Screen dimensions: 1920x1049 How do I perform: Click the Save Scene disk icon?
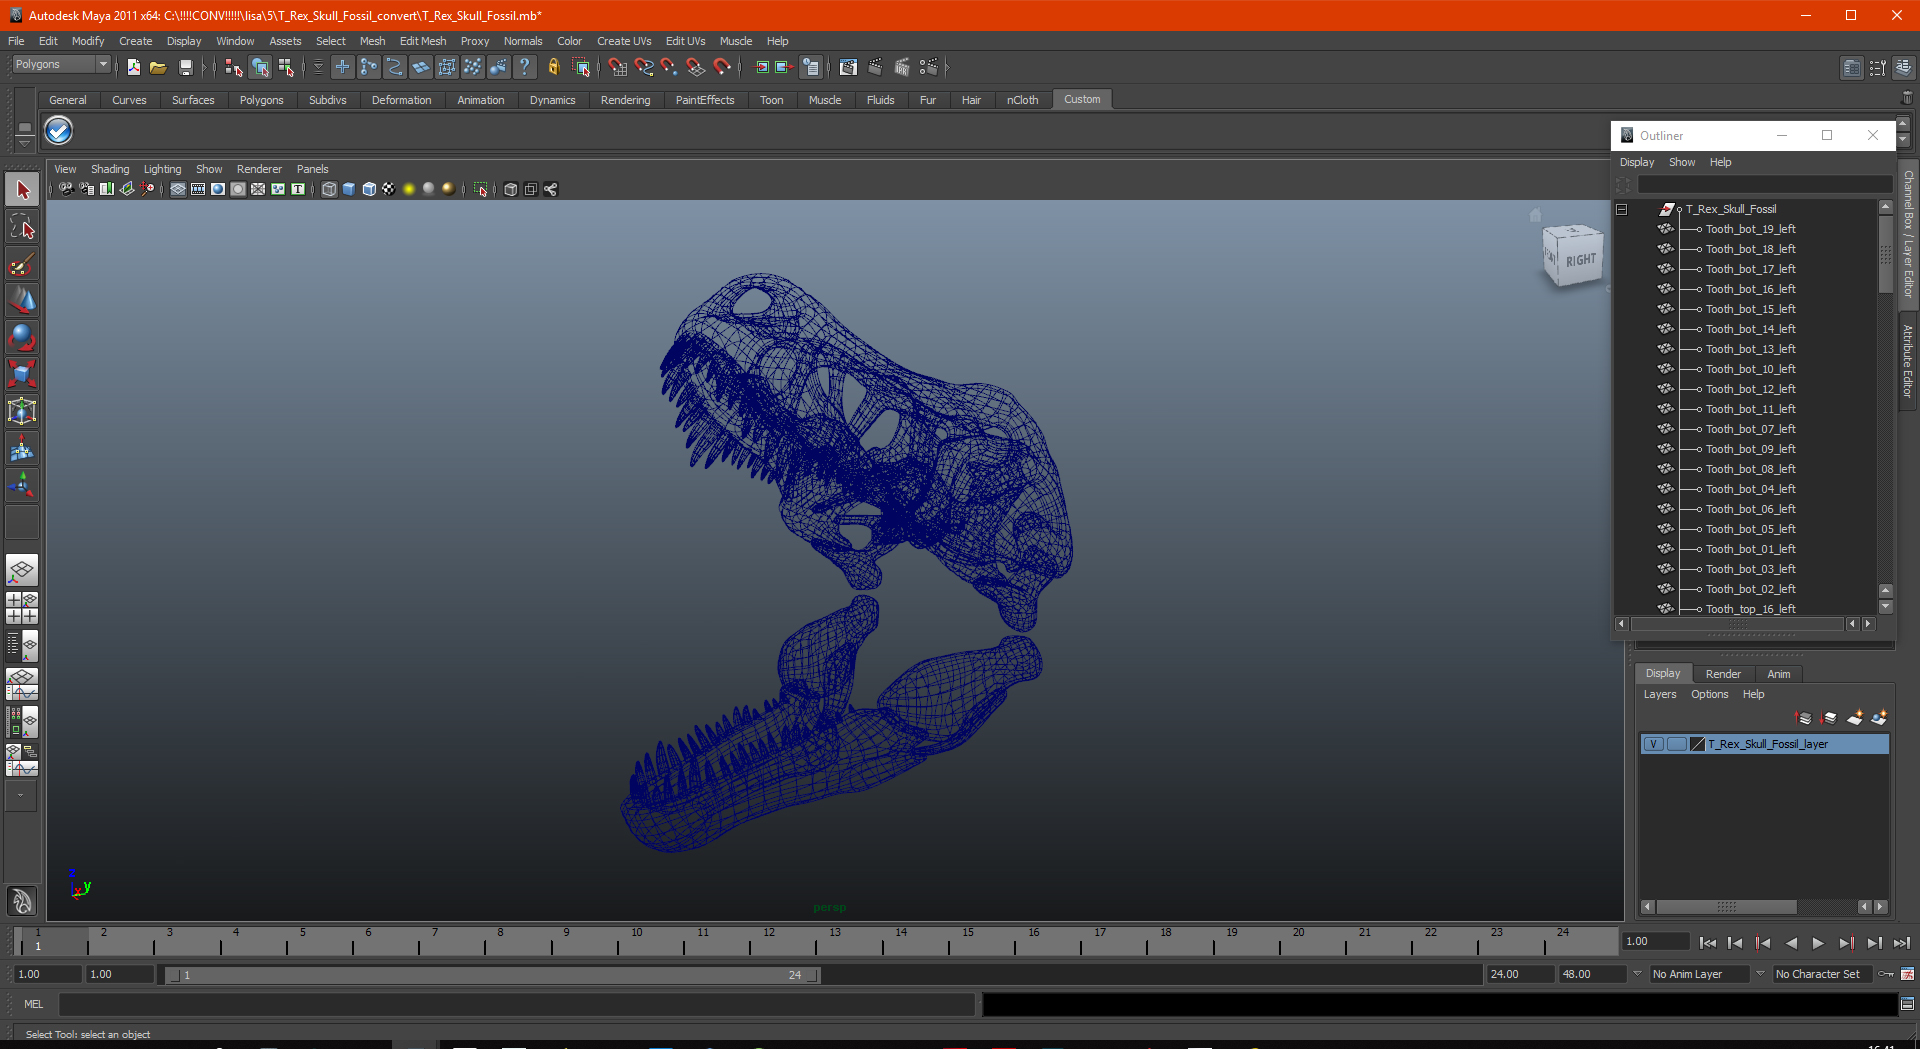[185, 67]
